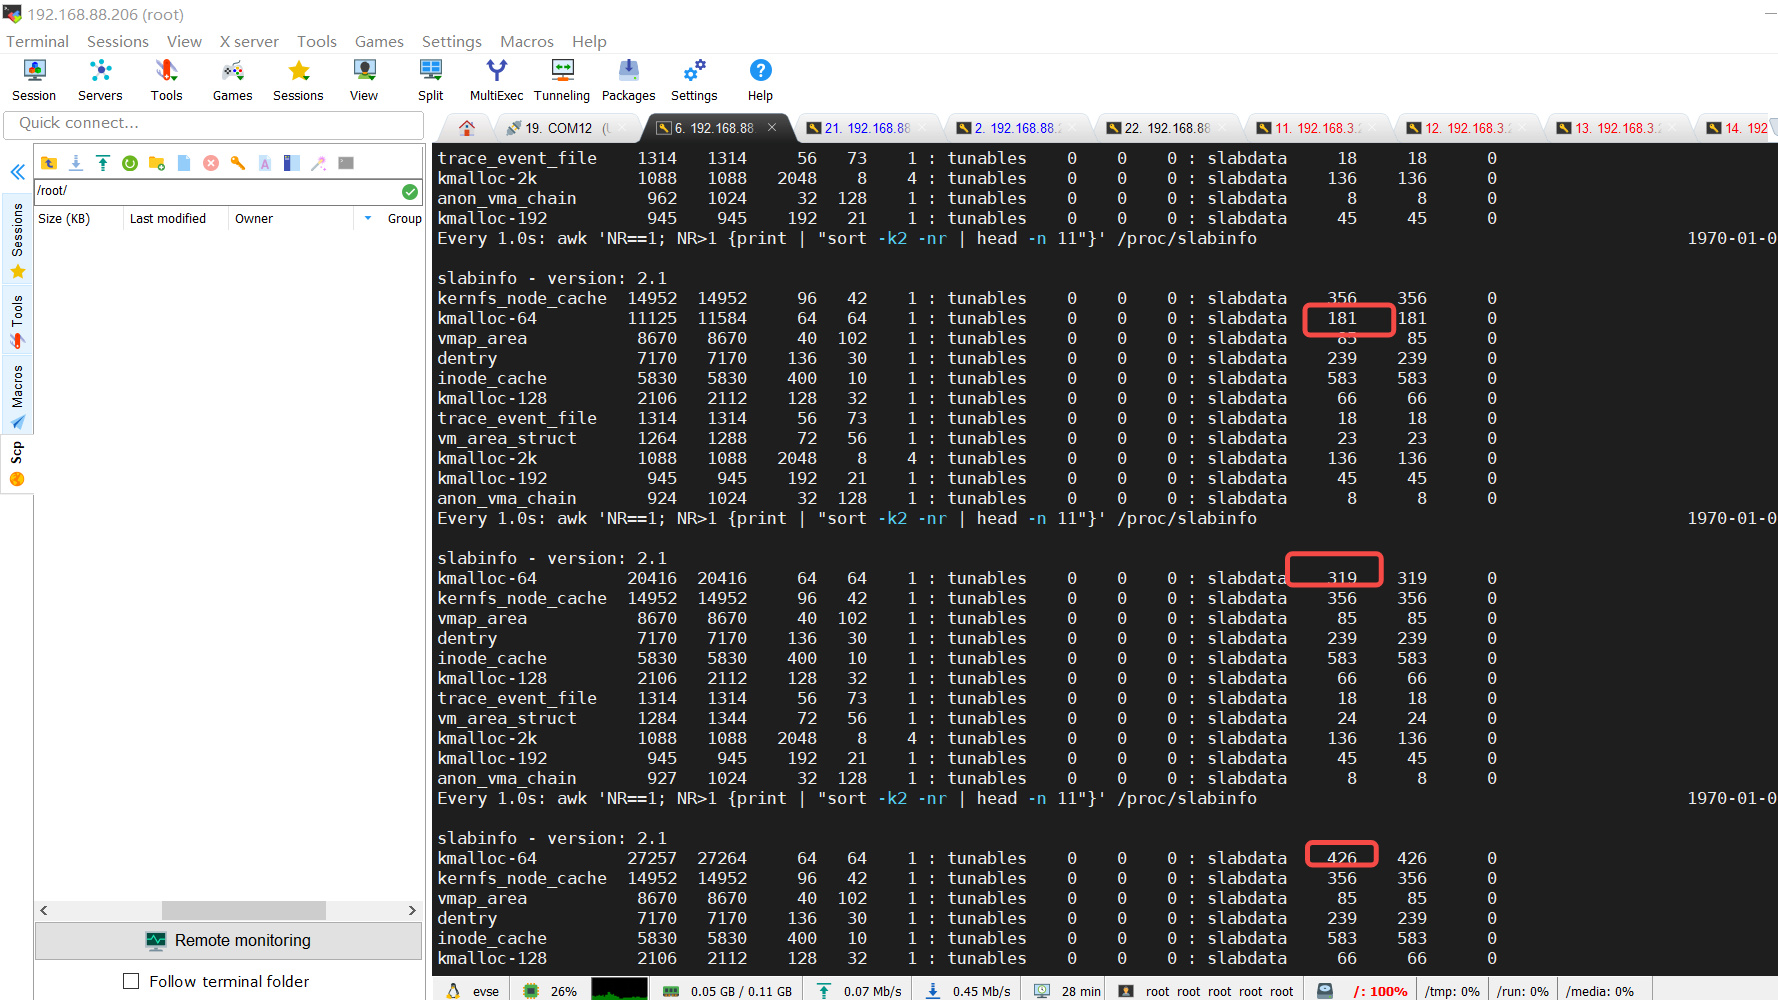Open the Tunneling icon
The width and height of the screenshot is (1778, 1000).
[562, 80]
